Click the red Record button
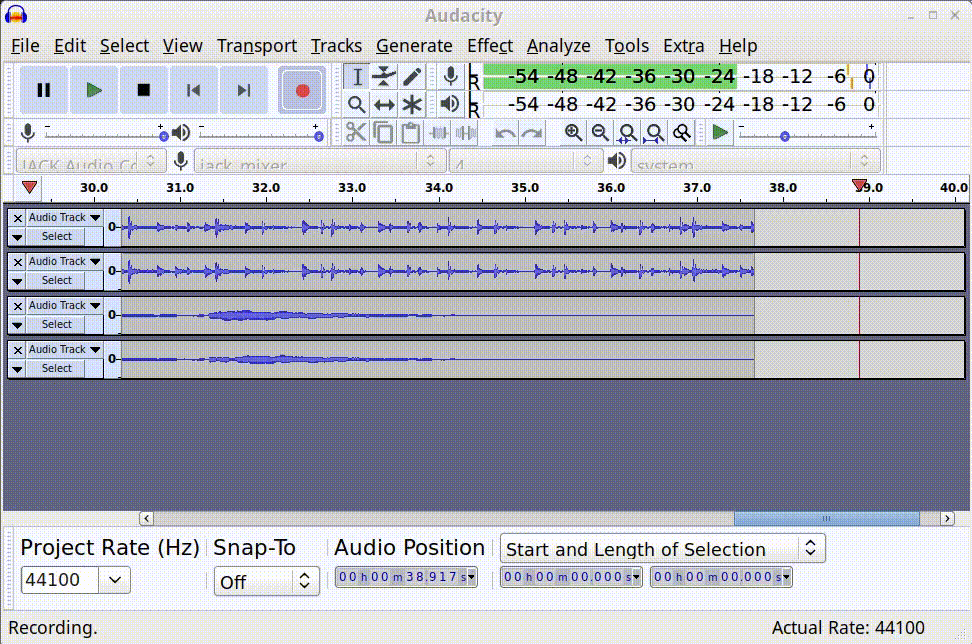 [302, 90]
